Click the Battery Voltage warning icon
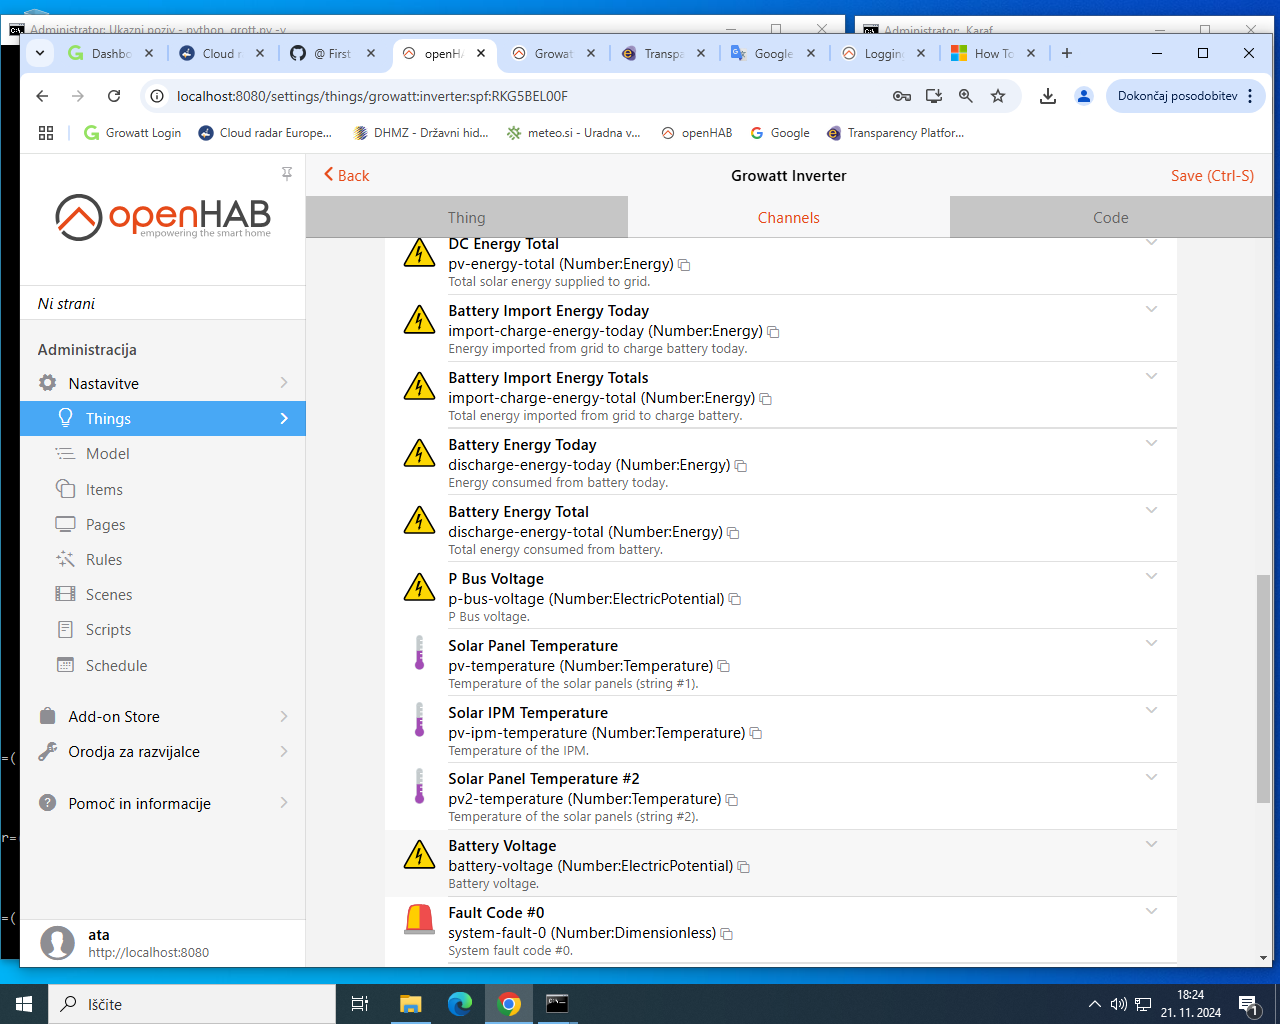The width and height of the screenshot is (1280, 1024). (419, 855)
